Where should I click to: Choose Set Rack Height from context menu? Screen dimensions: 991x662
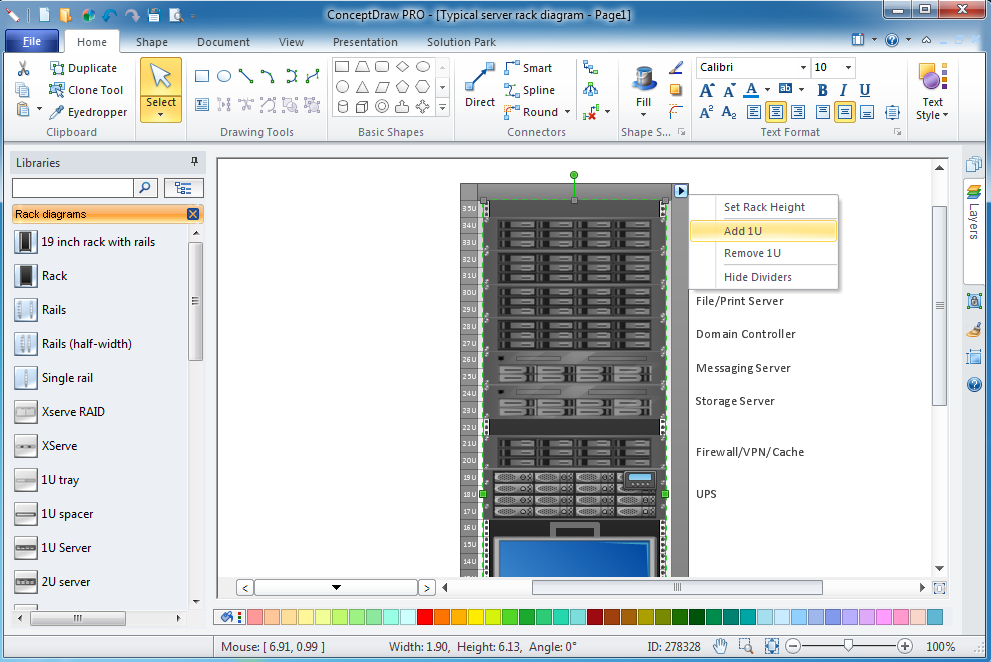coord(763,207)
